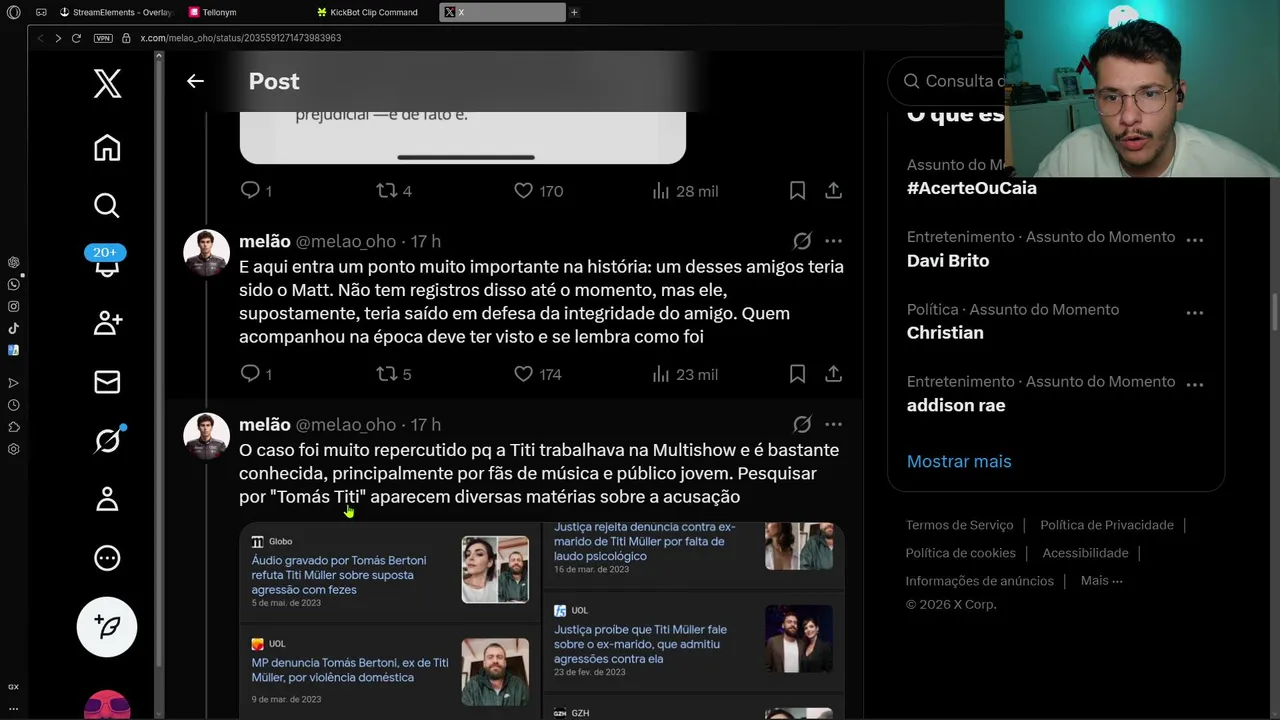Open Notifications bell showing 20+

pyautogui.click(x=106, y=263)
